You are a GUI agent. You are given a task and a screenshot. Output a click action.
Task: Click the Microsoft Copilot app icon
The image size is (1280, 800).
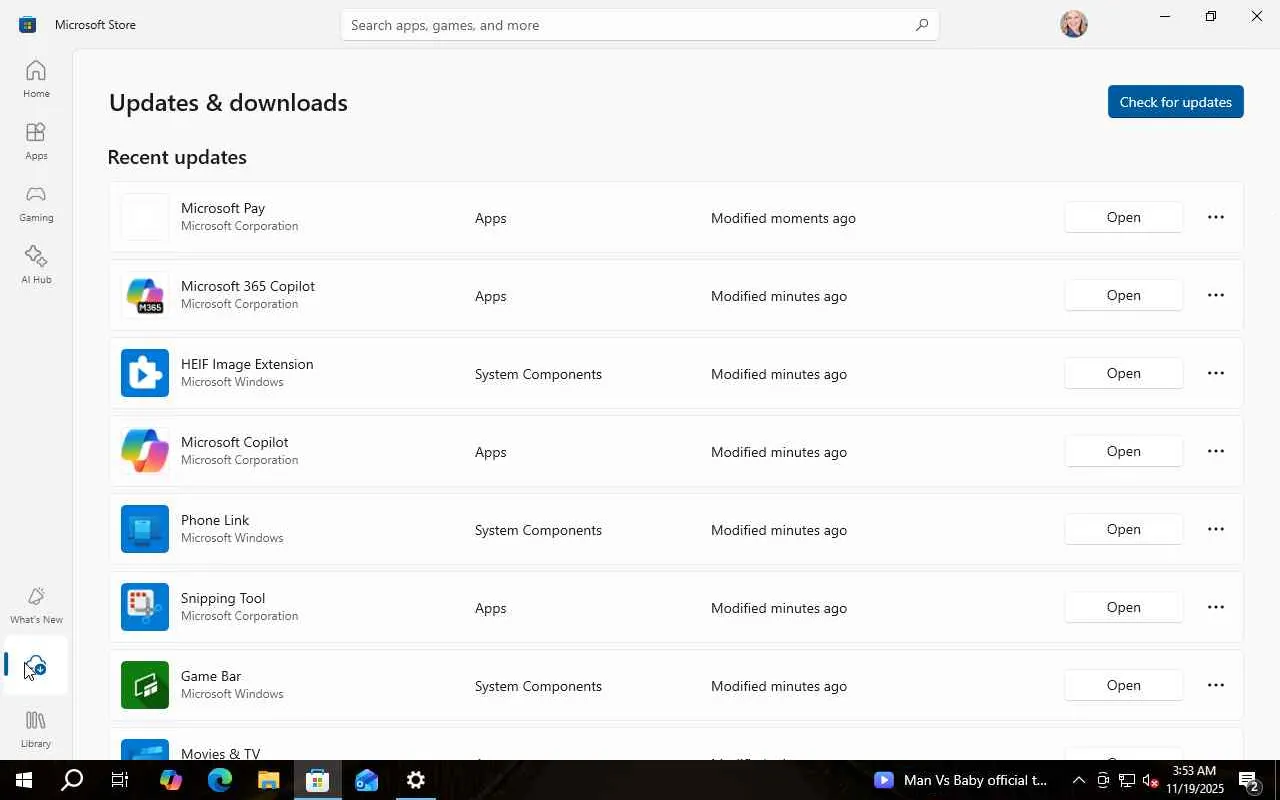(145, 452)
